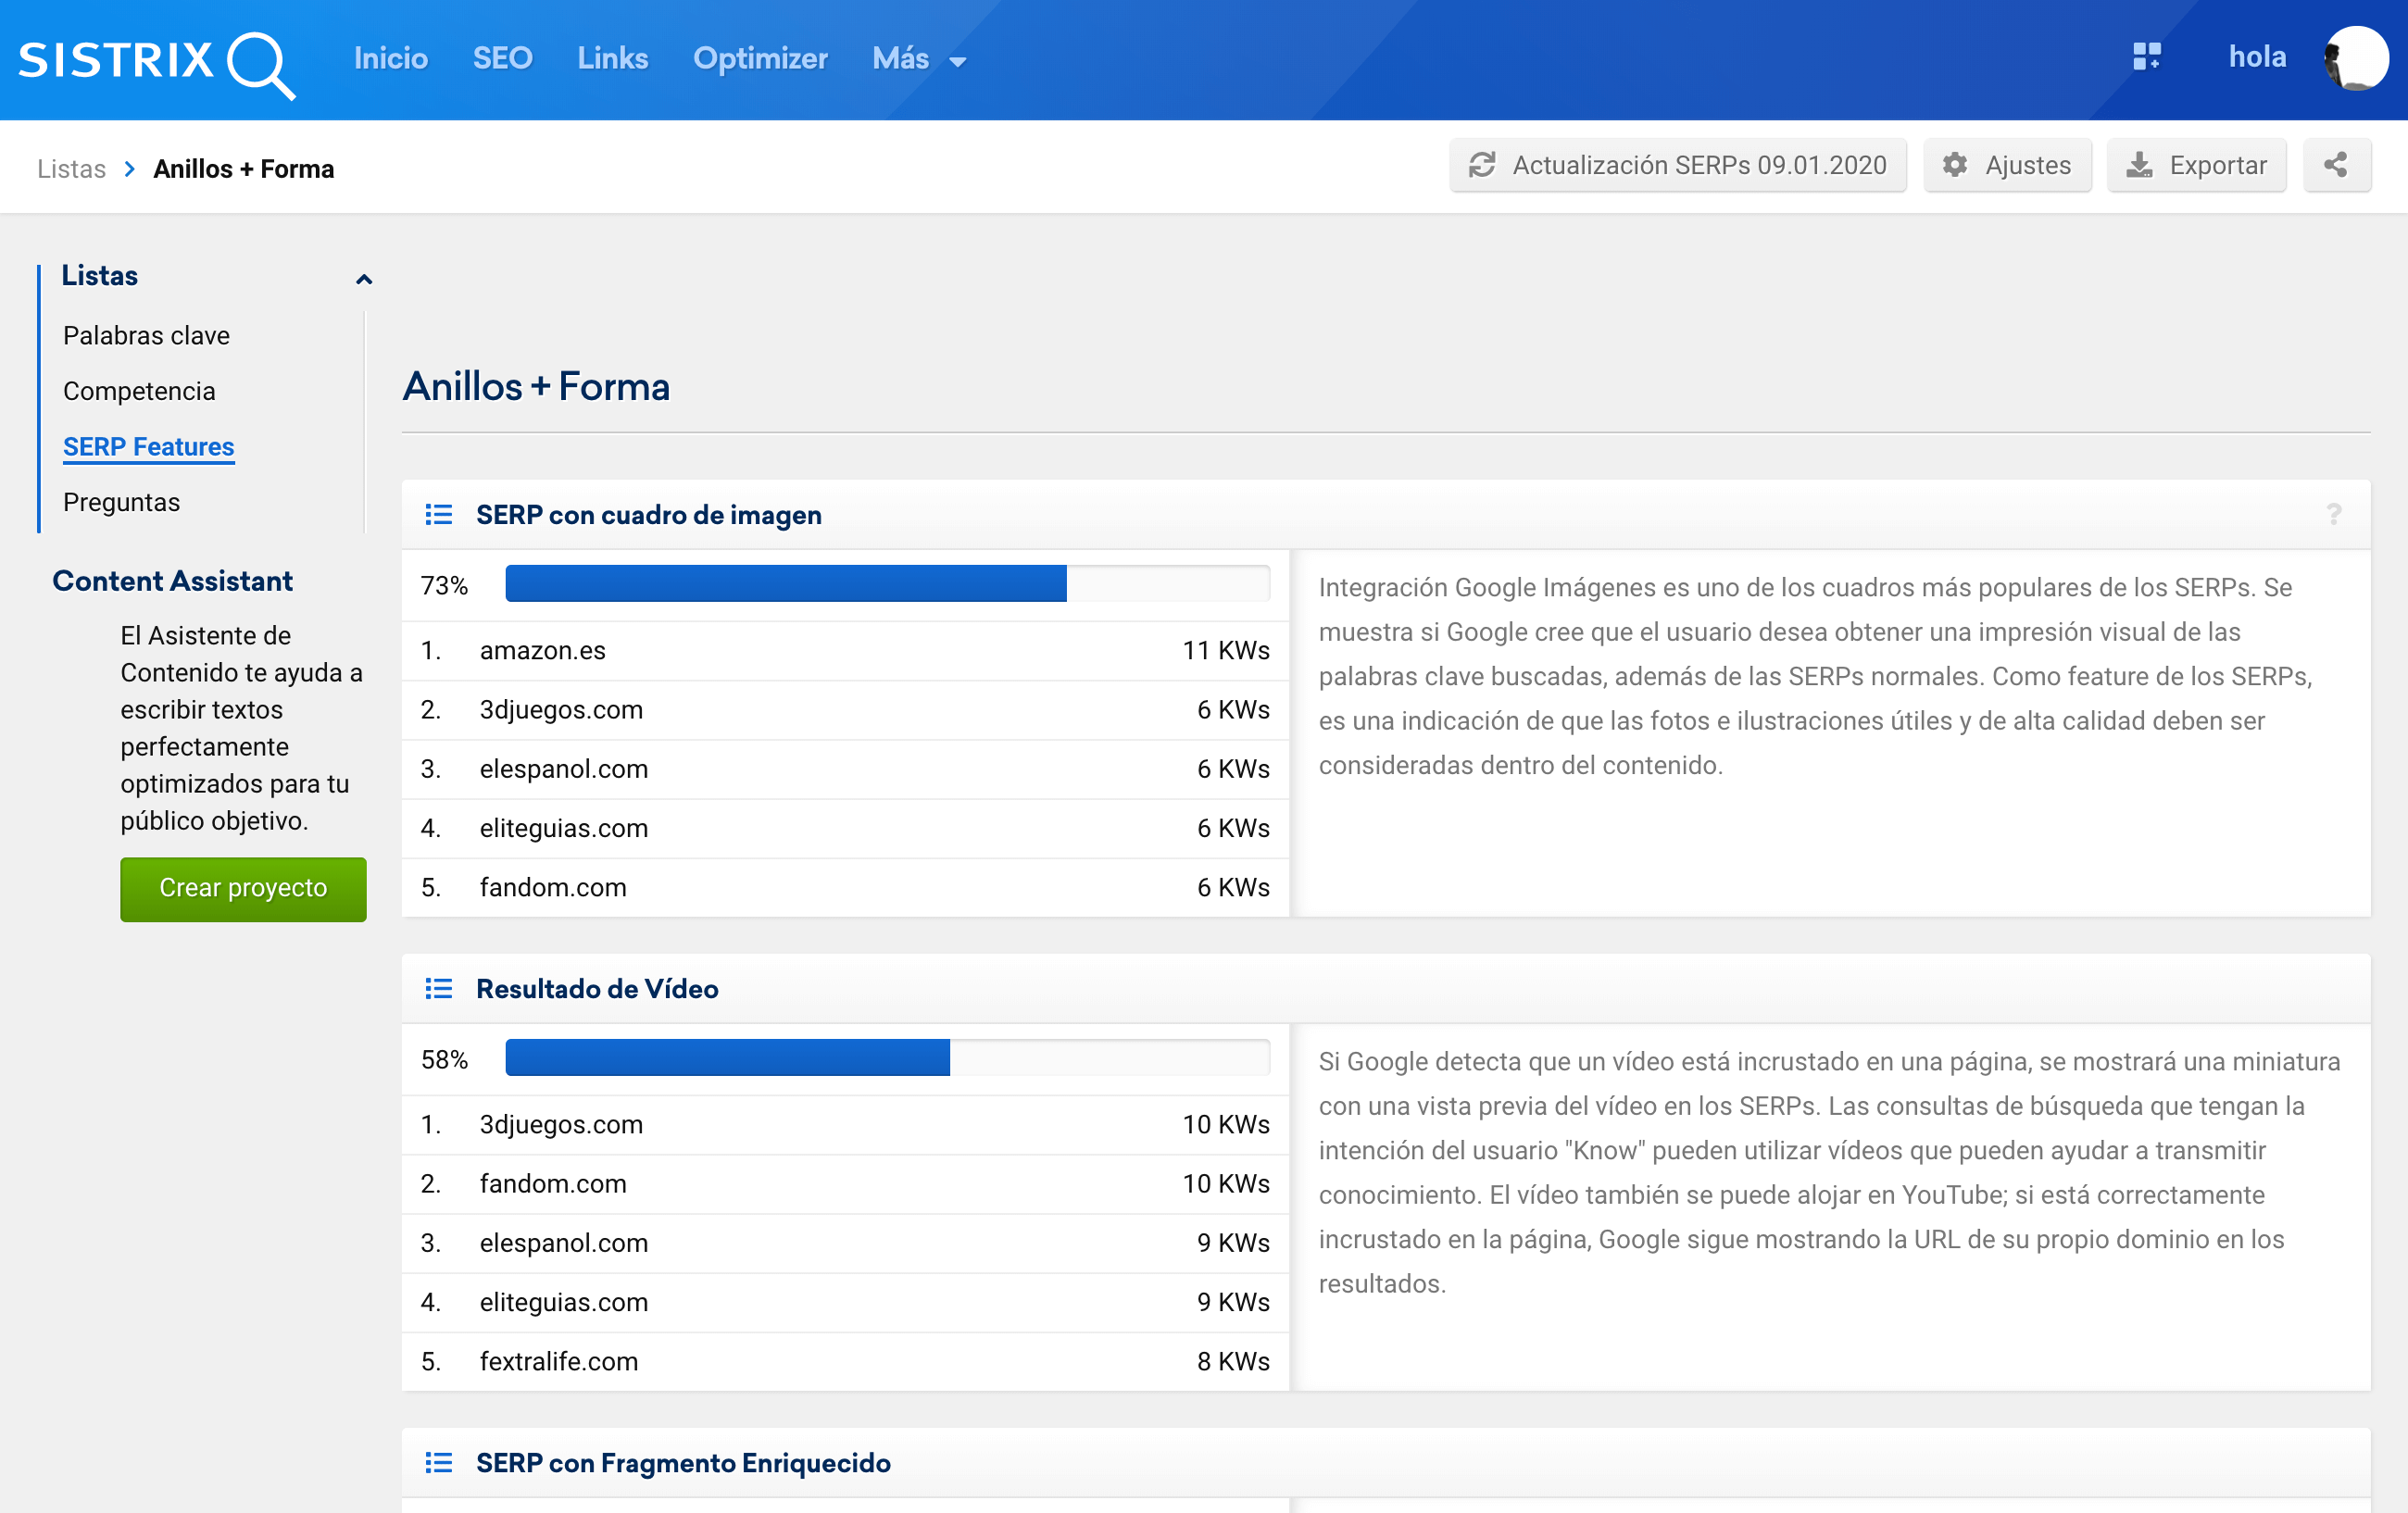The width and height of the screenshot is (2408, 1513).
Task: Click the question mark help icon
Action: click(2333, 514)
